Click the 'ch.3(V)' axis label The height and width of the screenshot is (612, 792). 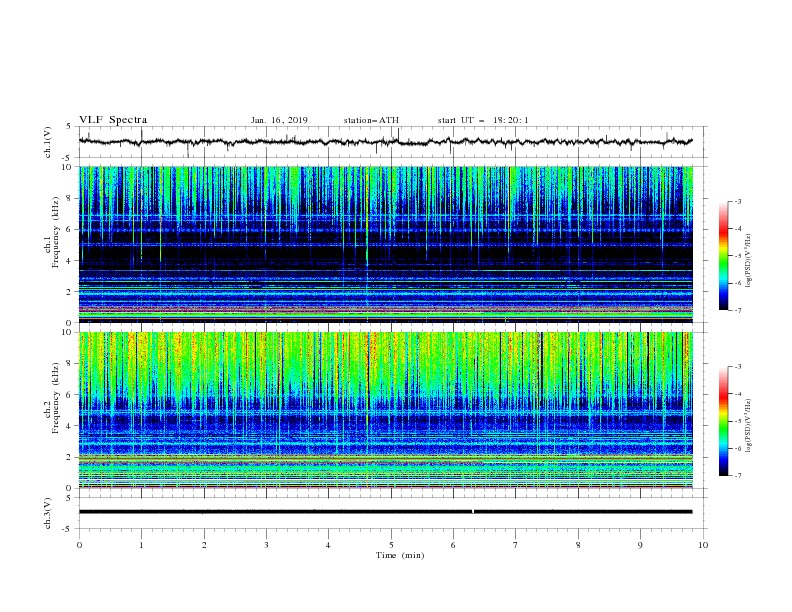(x=48, y=513)
